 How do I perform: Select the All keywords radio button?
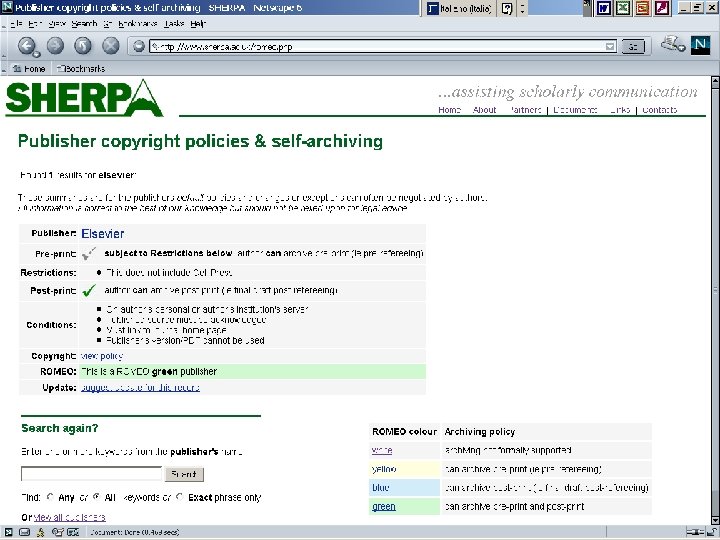click(96, 497)
